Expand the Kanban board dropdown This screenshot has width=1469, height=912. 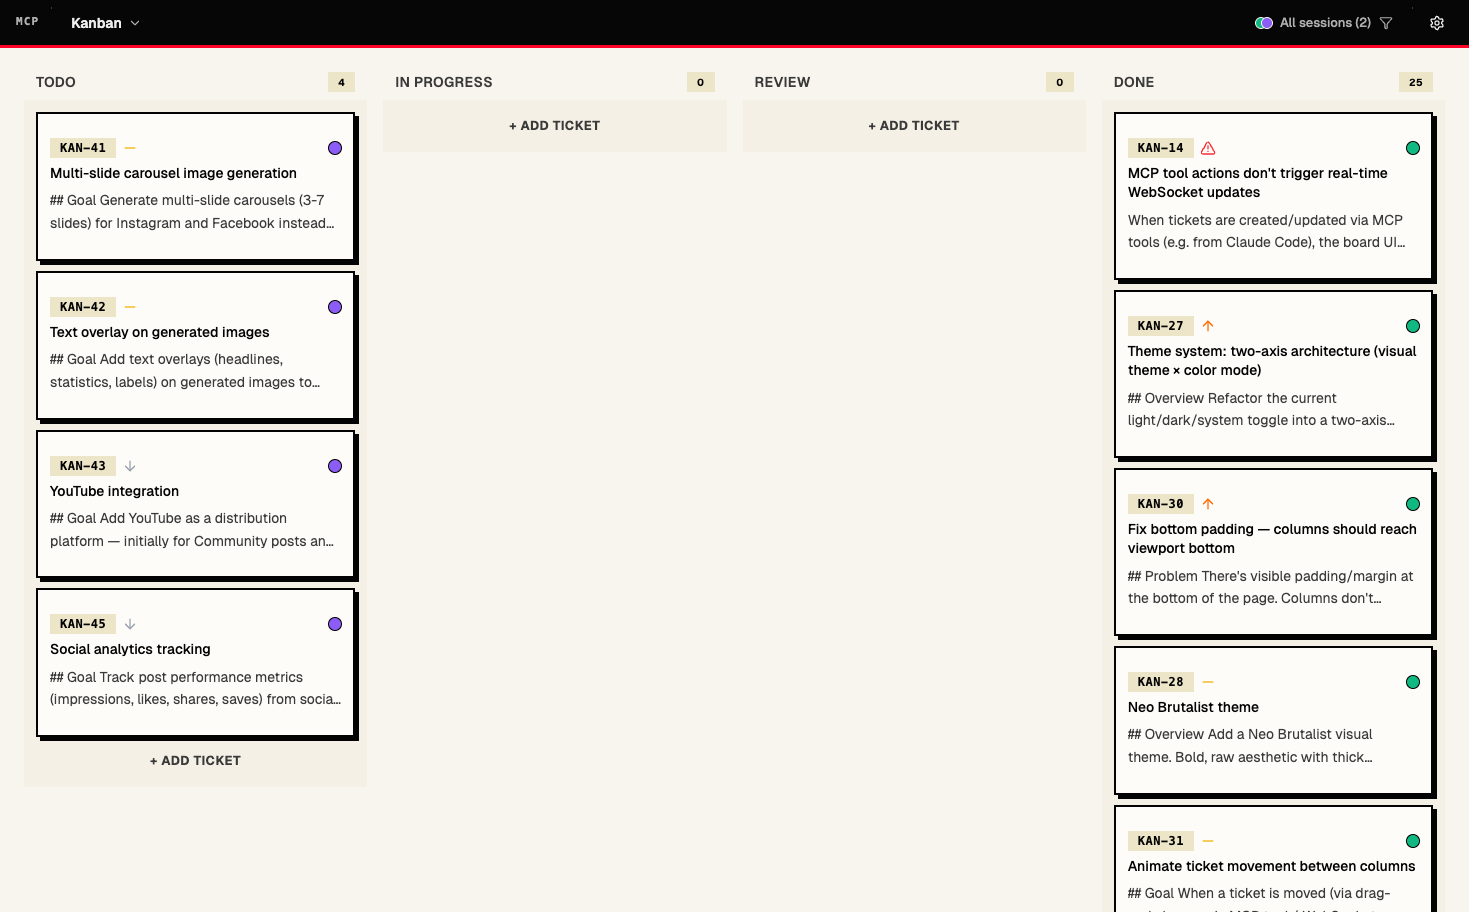[x=105, y=23]
